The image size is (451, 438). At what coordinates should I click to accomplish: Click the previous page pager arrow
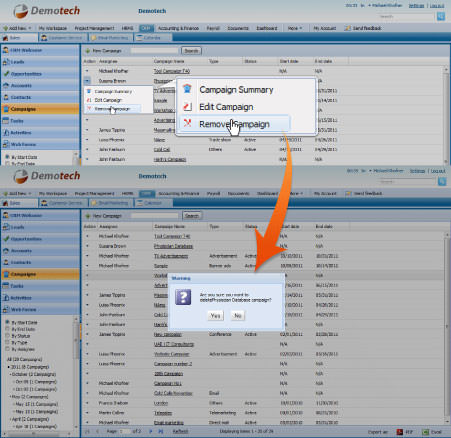coord(97,431)
